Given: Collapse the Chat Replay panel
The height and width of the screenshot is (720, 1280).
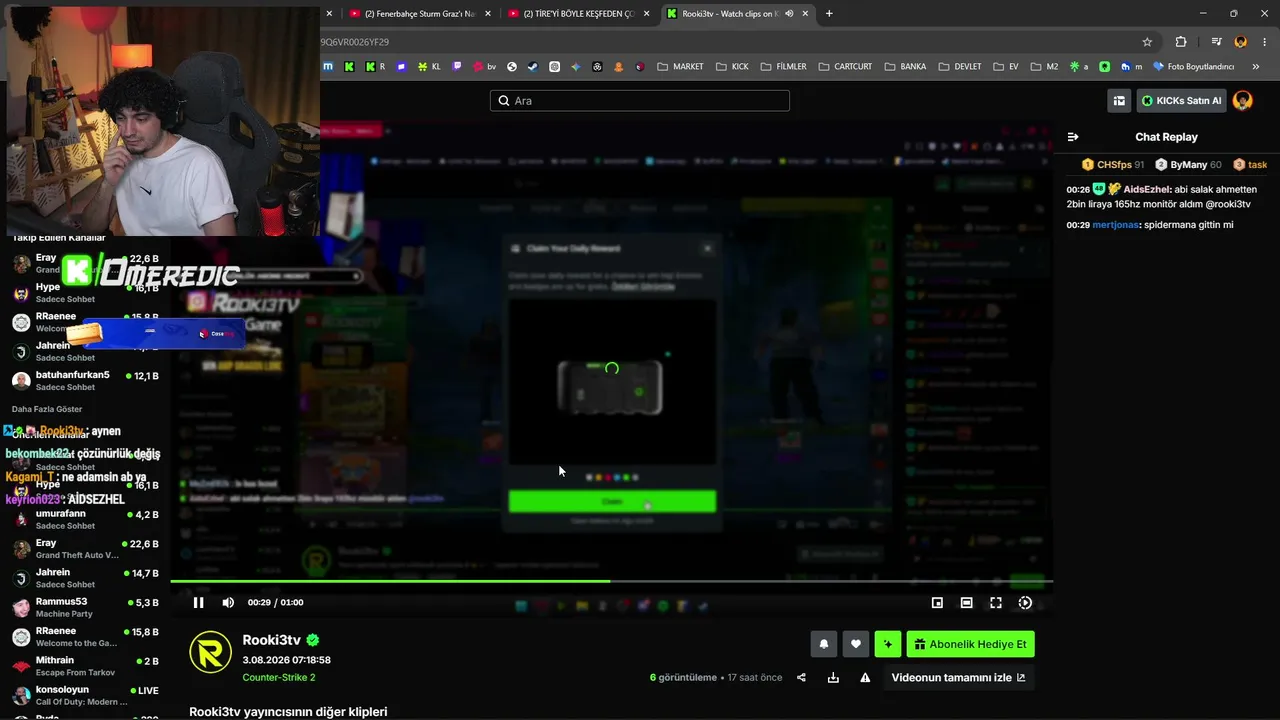Looking at the screenshot, I should [1073, 137].
